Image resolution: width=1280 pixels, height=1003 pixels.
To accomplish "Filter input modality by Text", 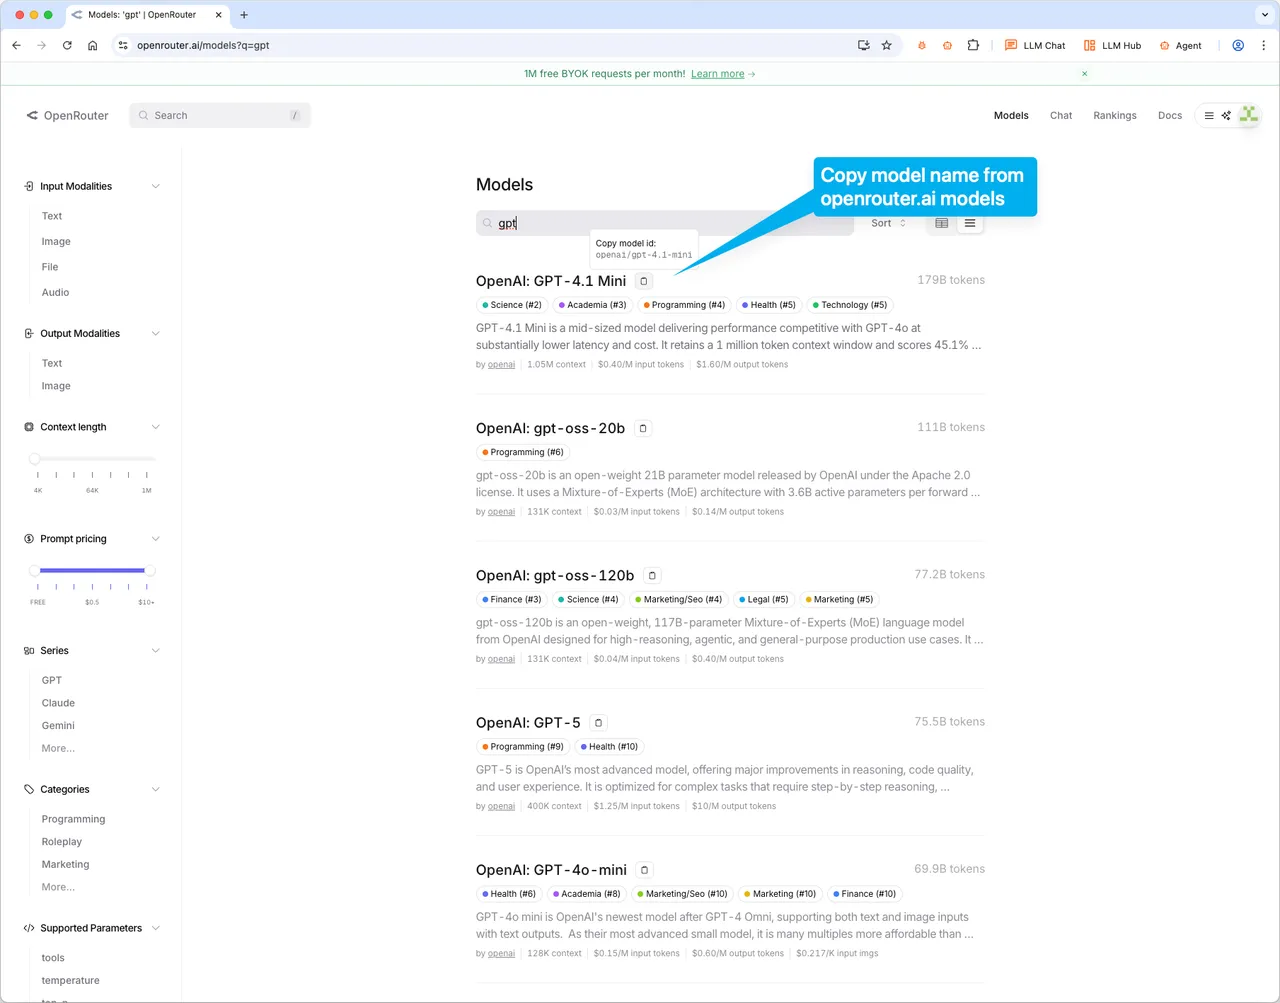I will [x=52, y=216].
